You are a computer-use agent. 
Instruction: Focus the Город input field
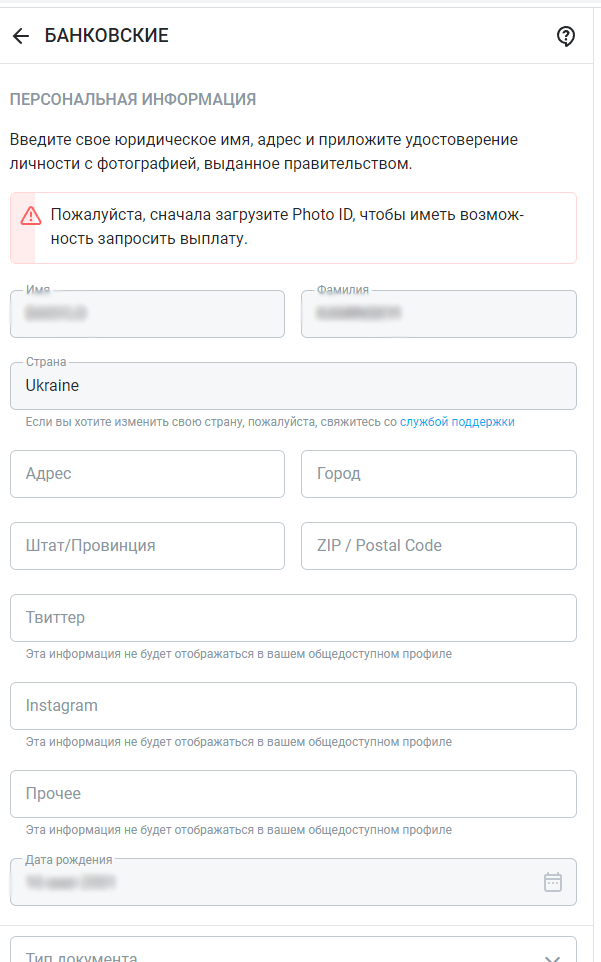[x=438, y=474]
